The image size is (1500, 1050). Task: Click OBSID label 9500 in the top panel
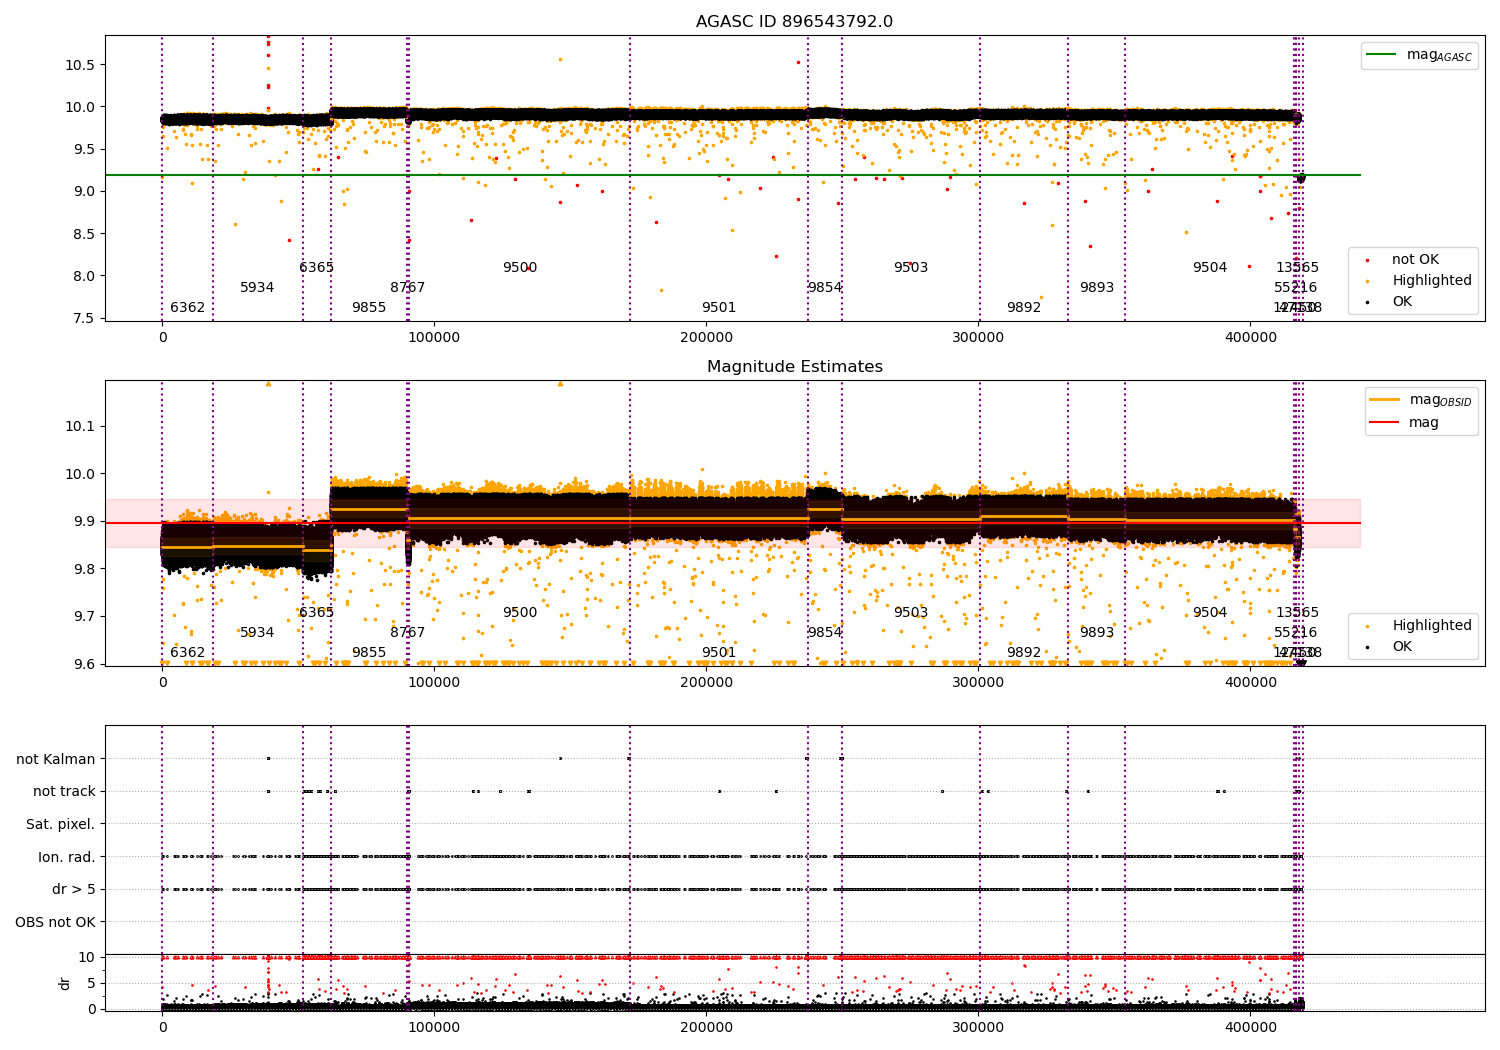pos(520,268)
